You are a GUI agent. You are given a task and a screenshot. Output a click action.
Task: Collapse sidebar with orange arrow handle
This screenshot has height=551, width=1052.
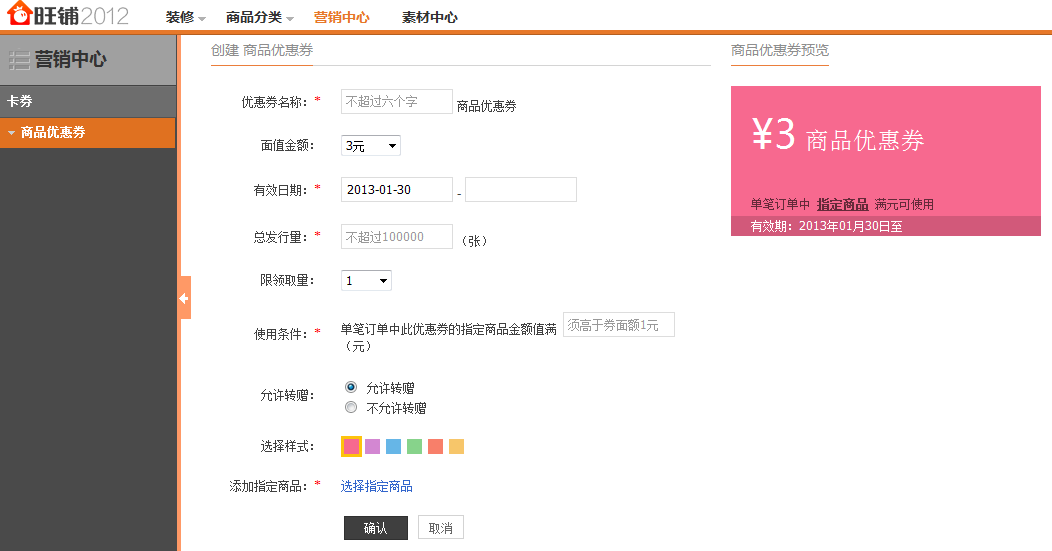pyautogui.click(x=185, y=298)
